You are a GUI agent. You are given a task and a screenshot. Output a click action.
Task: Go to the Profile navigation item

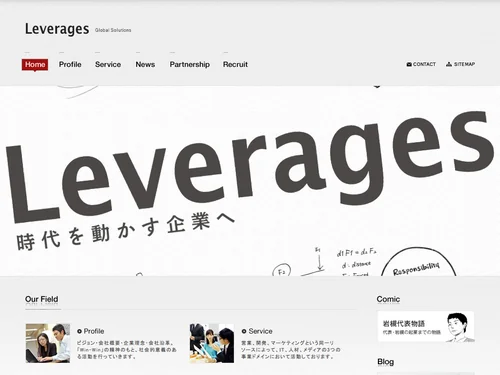pos(70,64)
